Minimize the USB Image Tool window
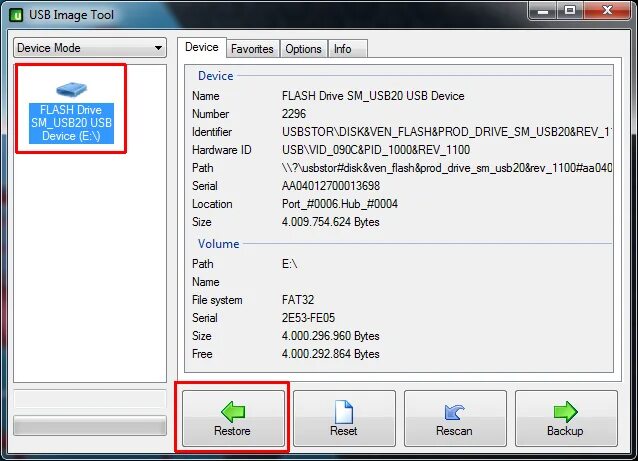 coord(542,11)
